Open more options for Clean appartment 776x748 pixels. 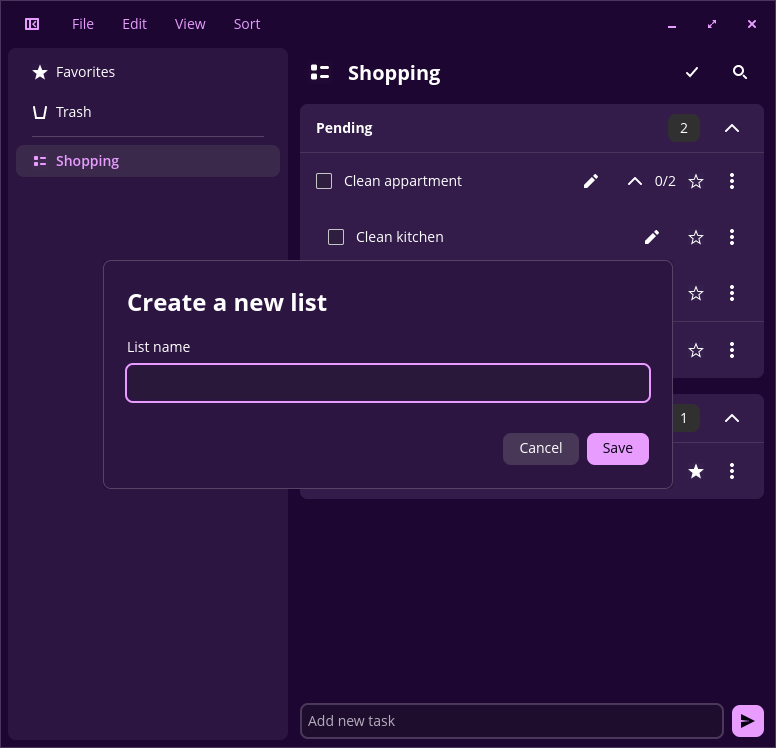coord(732,181)
